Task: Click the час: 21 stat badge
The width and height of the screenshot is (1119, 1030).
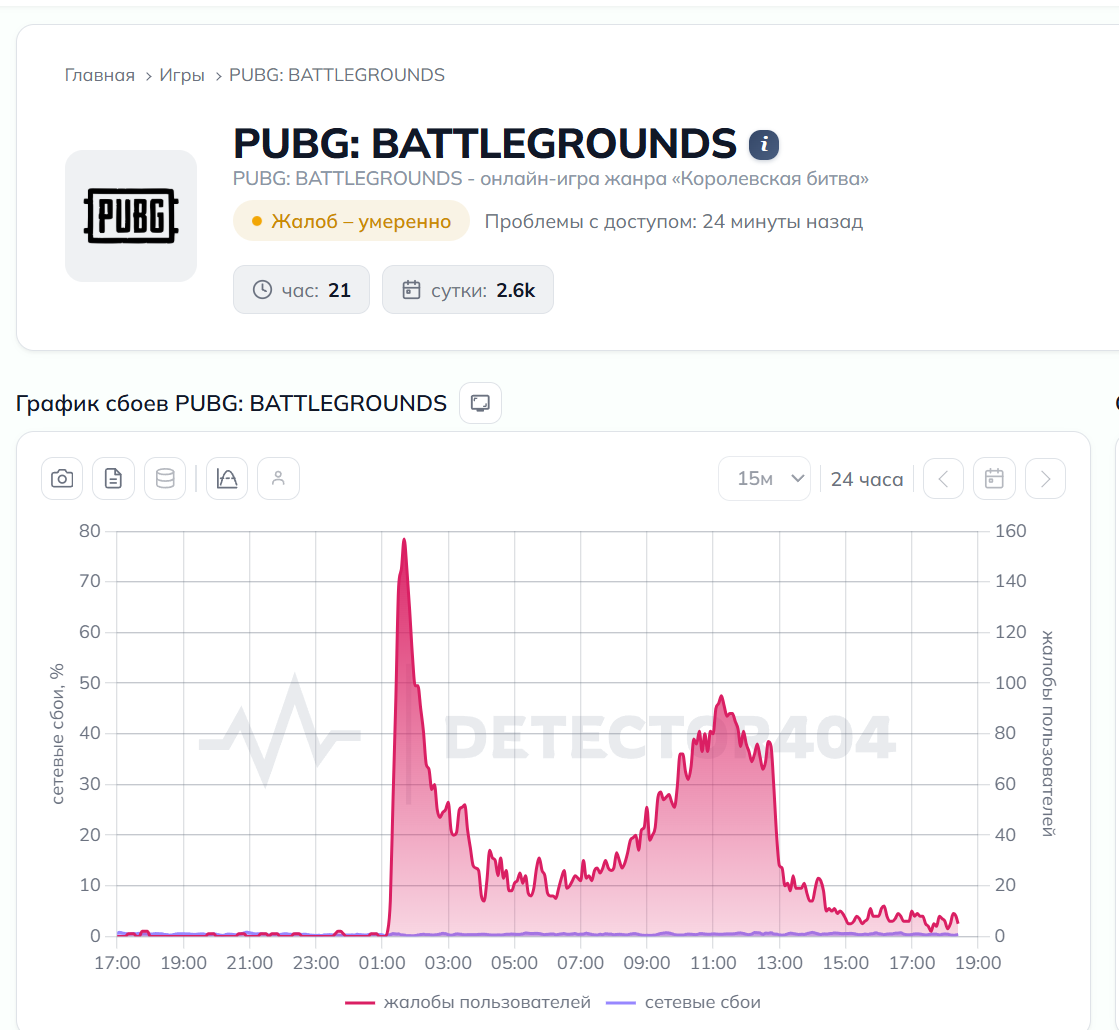Action: tap(301, 290)
